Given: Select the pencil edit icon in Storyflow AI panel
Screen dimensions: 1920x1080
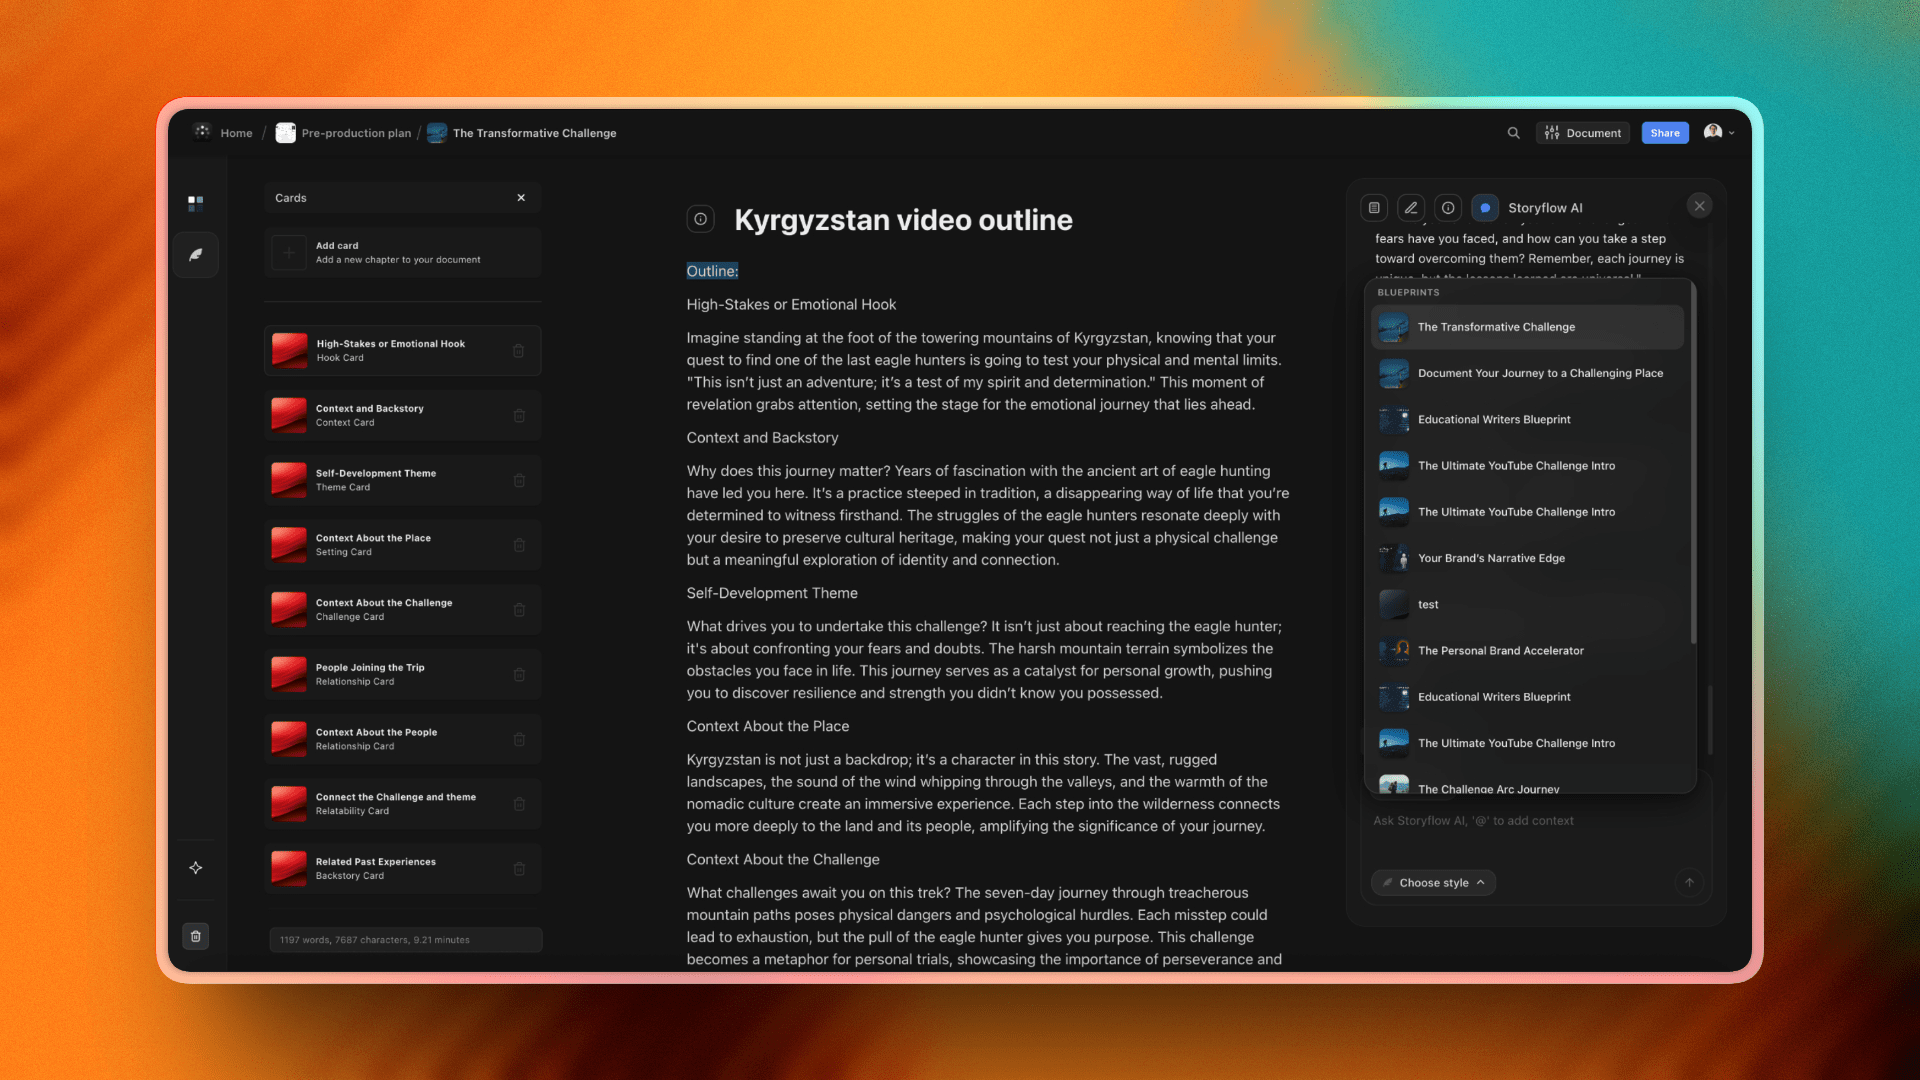Looking at the screenshot, I should point(1410,207).
